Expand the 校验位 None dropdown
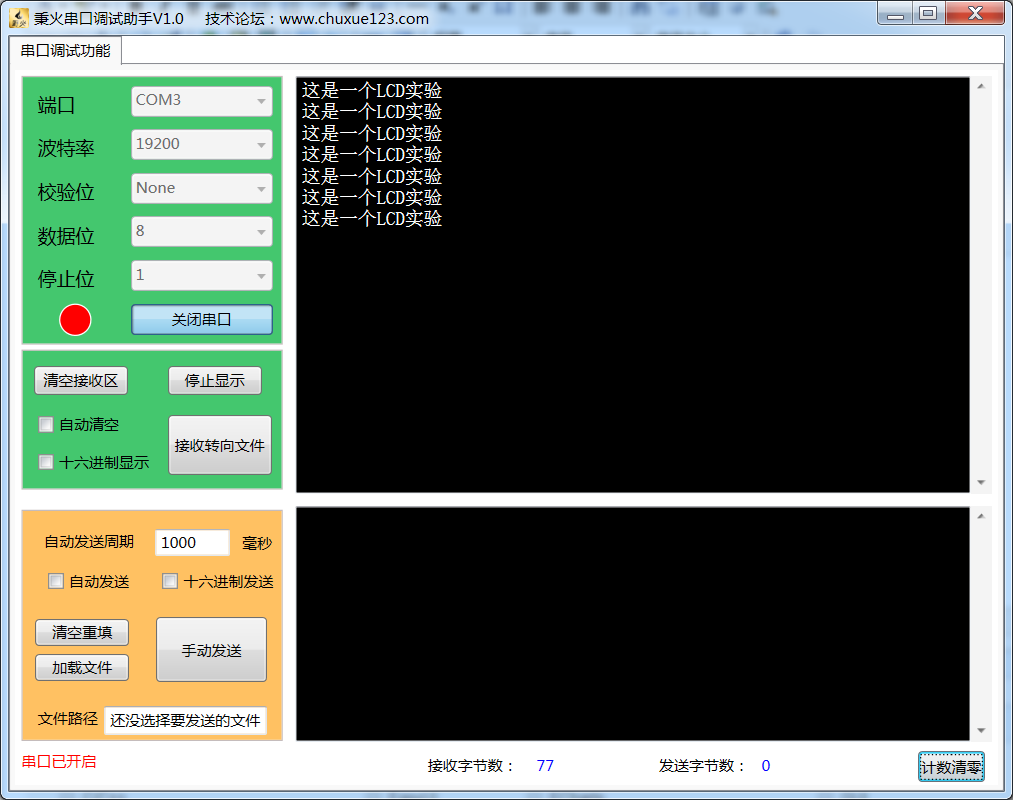Viewport: 1013px width, 800px height. [x=202, y=189]
